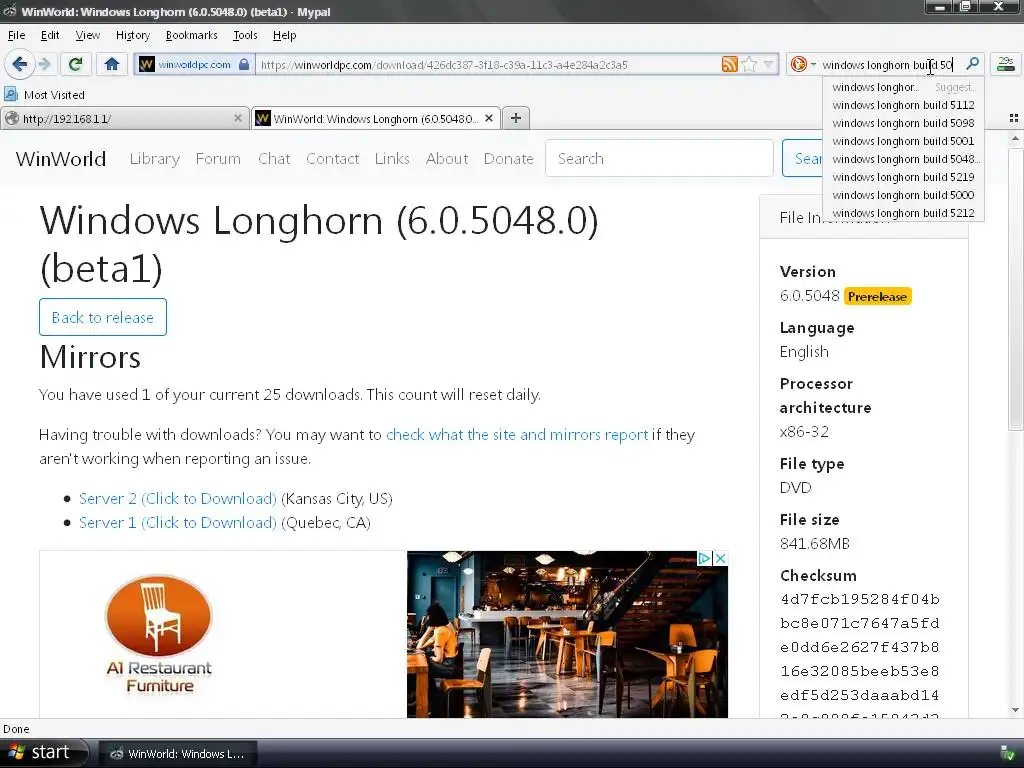Open the Home page icon

coord(112,64)
